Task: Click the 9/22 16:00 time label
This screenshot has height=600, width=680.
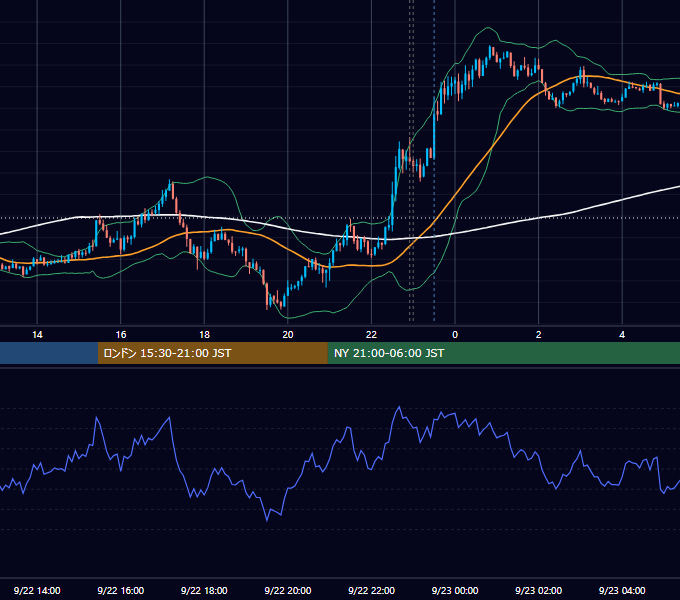Action: (121, 590)
